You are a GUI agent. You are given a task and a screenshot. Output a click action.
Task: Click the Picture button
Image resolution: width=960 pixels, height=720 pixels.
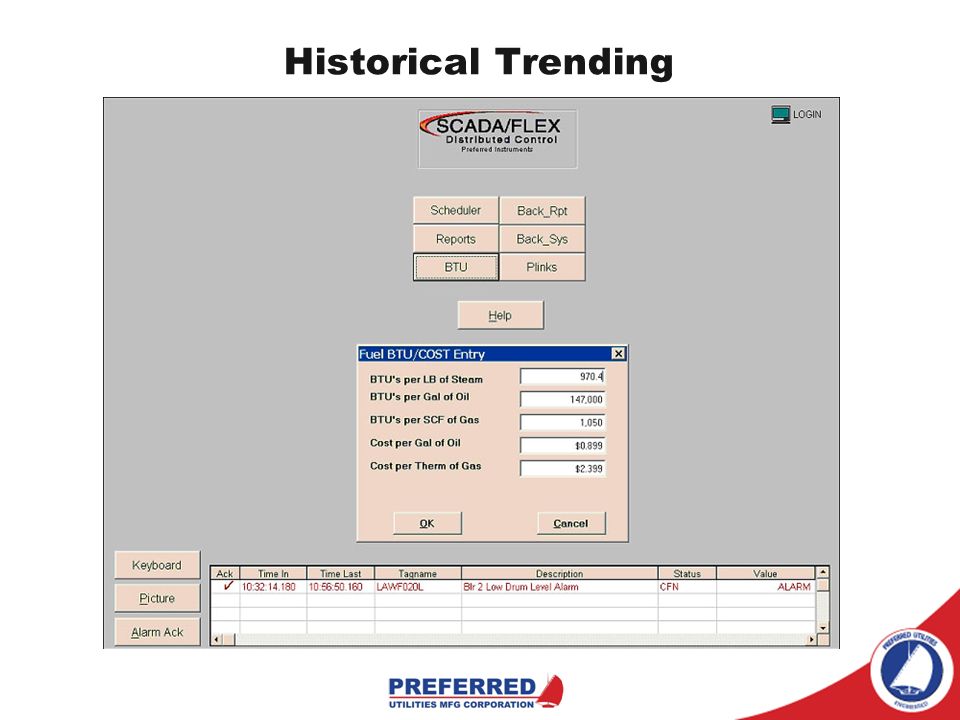pos(157,598)
